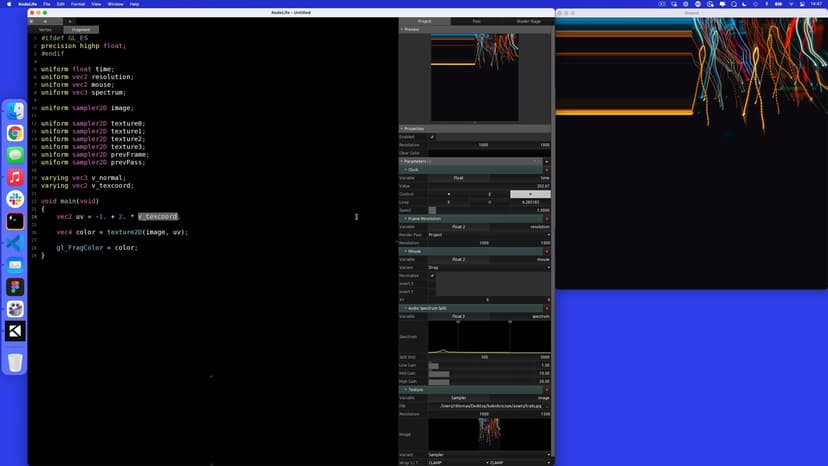828x466 pixels.
Task: Collapse the Audio Spectrum Split section
Action: click(x=403, y=308)
